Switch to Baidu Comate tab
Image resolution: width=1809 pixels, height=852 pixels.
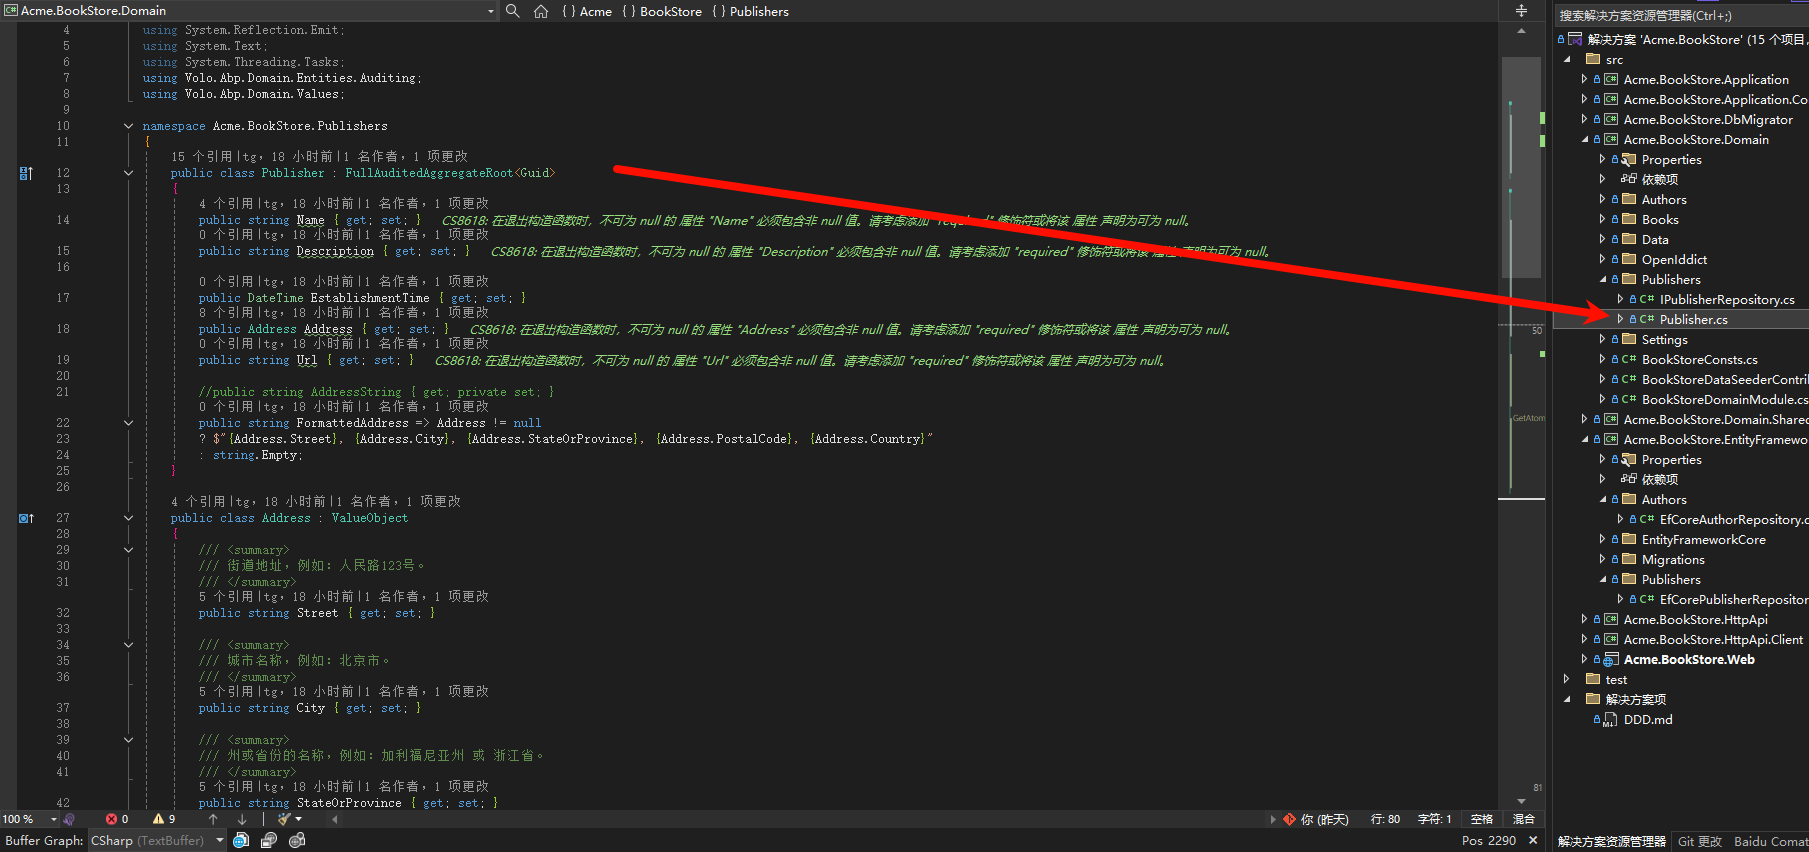pyautogui.click(x=1771, y=842)
